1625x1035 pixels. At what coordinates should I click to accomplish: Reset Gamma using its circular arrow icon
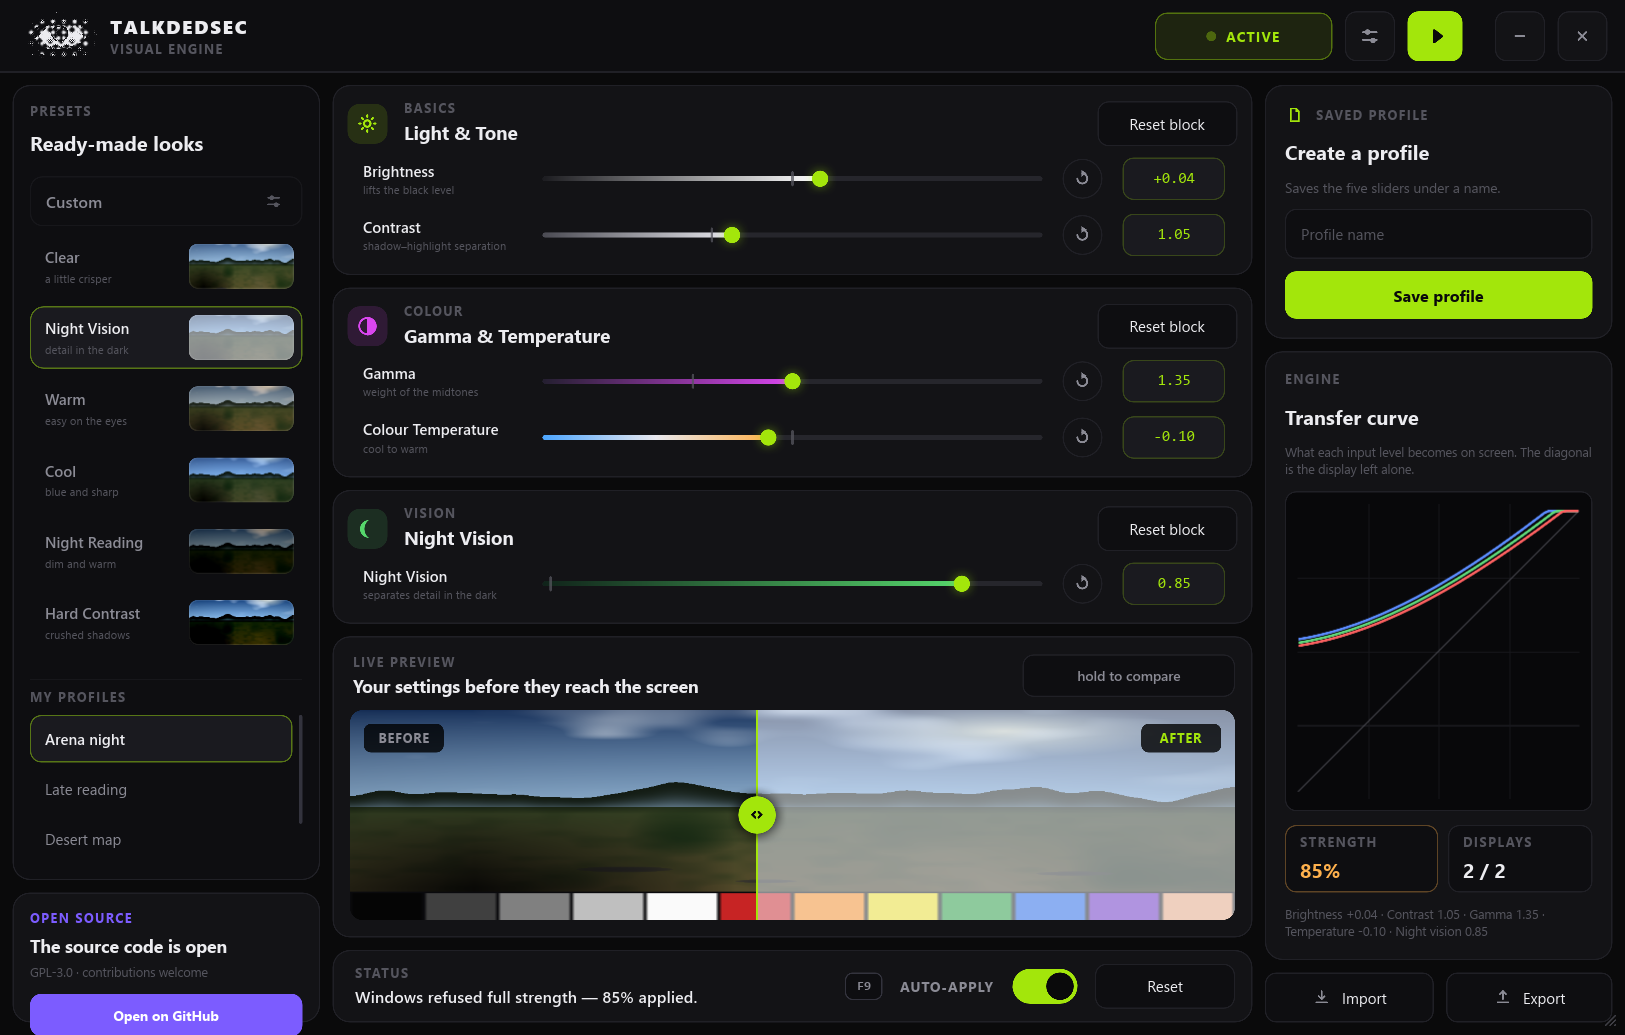tap(1082, 380)
